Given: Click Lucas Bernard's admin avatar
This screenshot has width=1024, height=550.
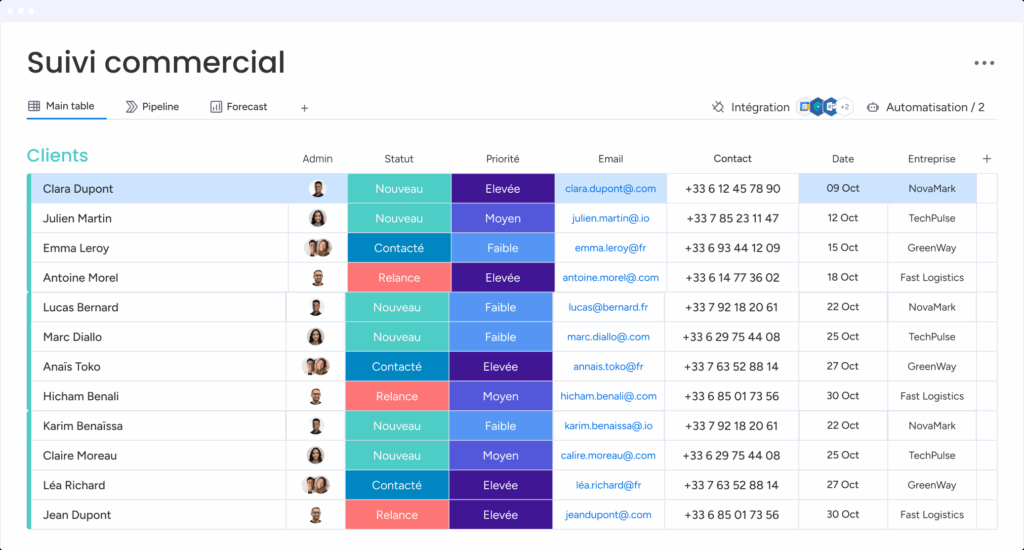Looking at the screenshot, I should [x=315, y=307].
